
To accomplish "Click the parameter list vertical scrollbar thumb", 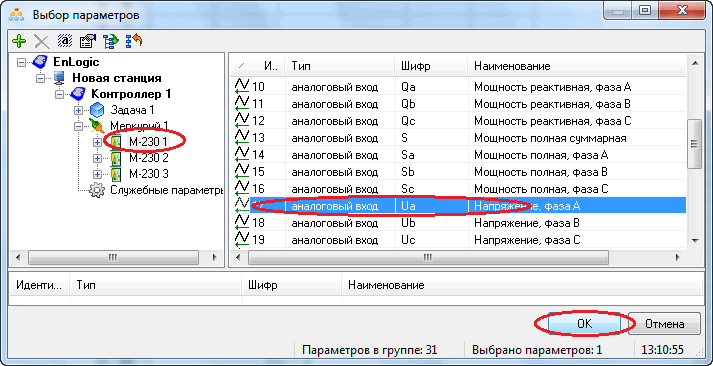I will 694,144.
